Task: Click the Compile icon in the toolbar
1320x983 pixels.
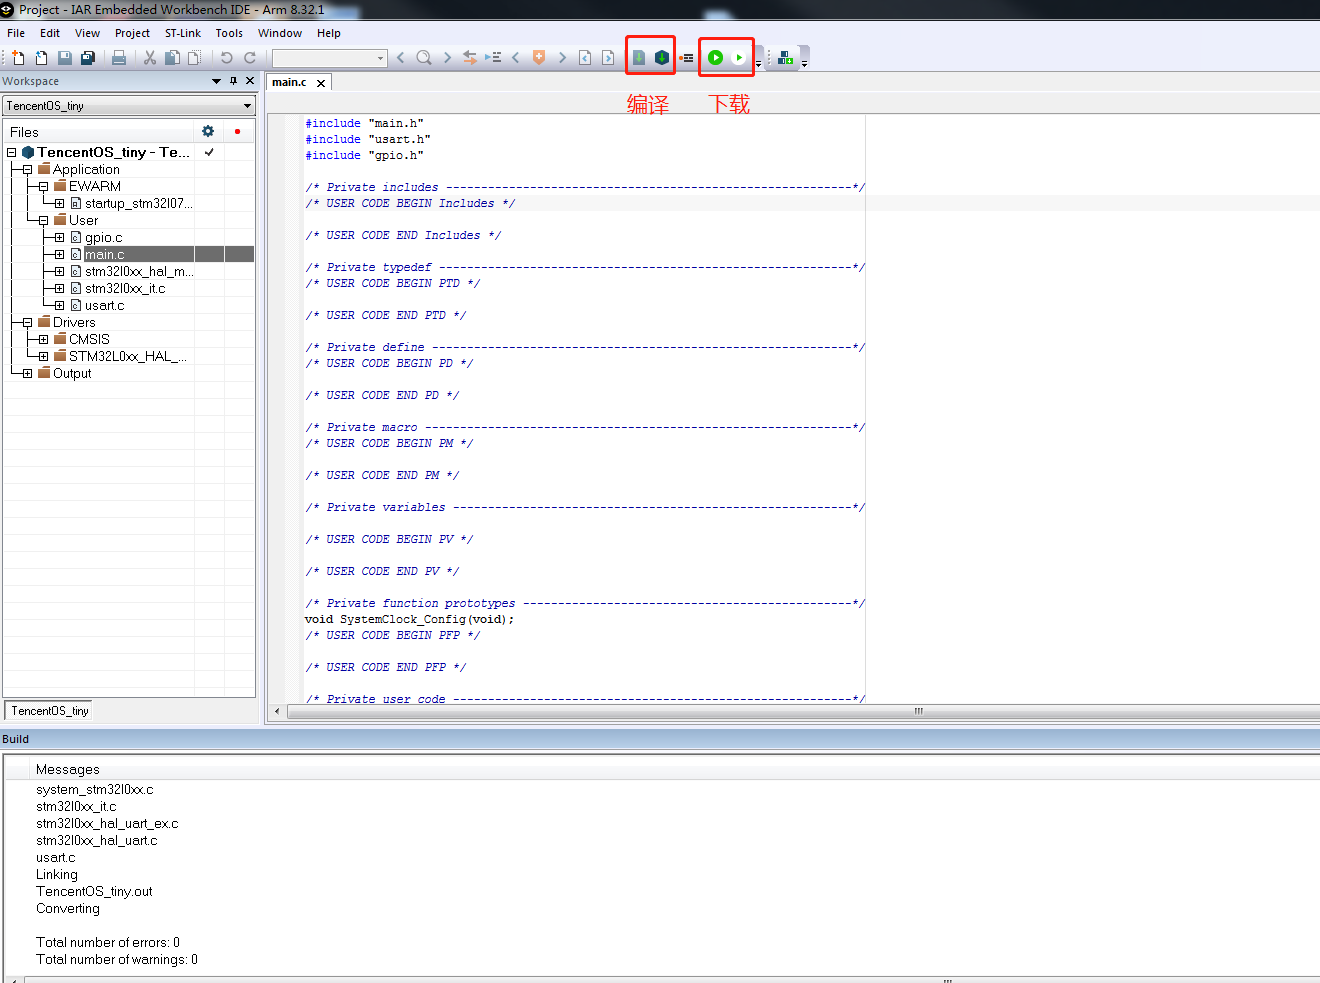Action: pos(639,57)
